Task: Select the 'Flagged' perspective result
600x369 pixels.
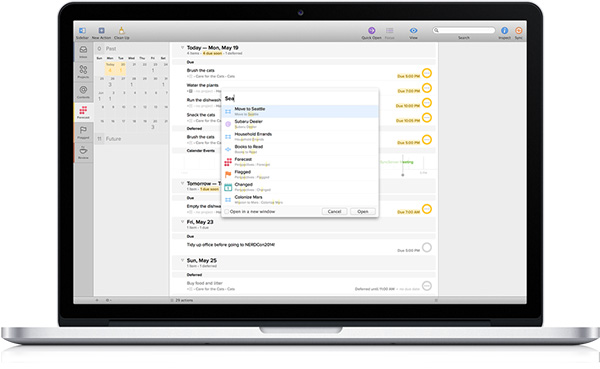Action: [x=300, y=174]
